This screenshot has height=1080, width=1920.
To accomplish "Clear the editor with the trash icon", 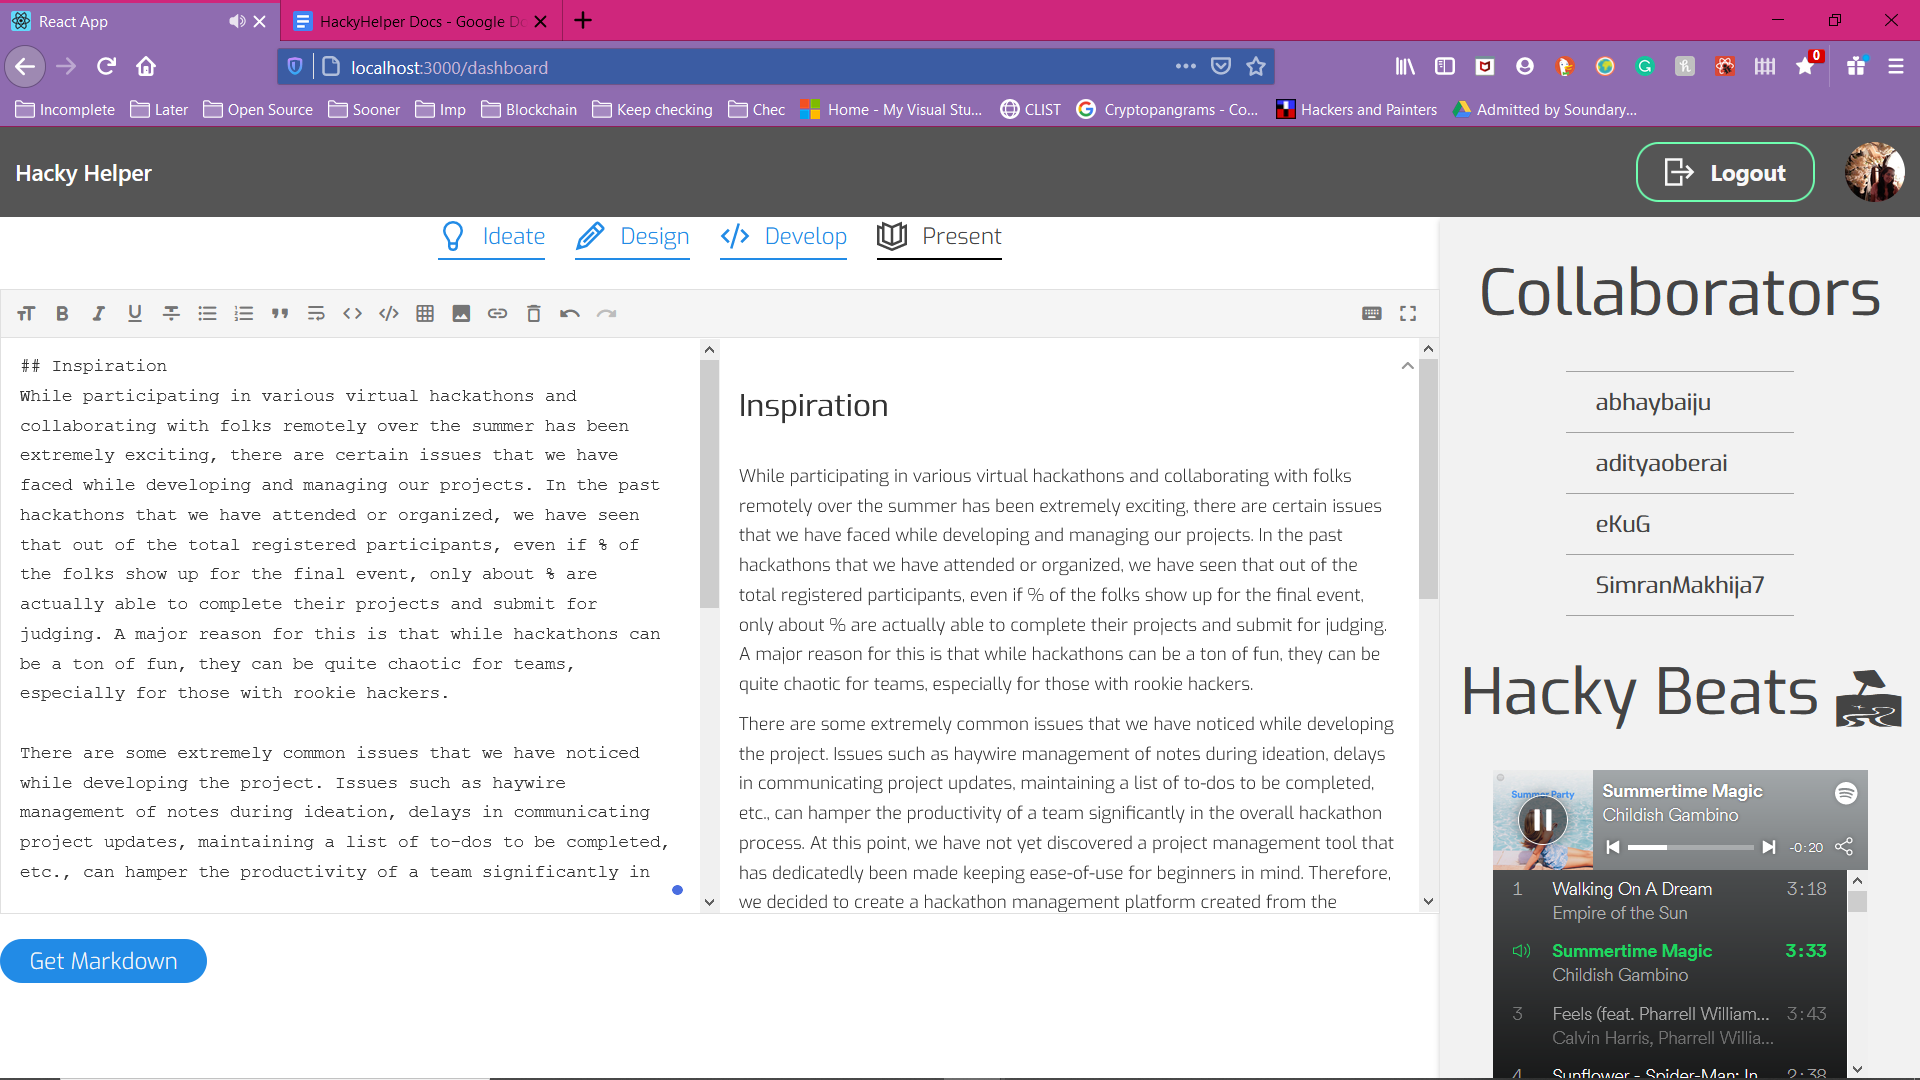I will point(534,314).
